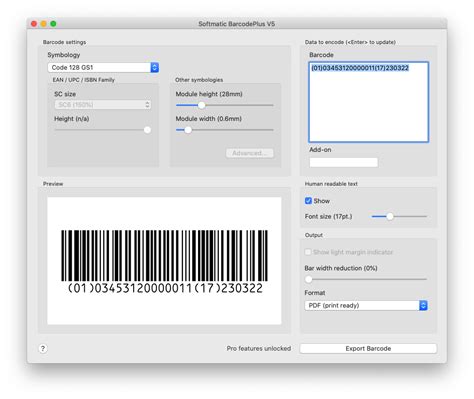Click the Font size slider handle
The height and width of the screenshot is (399, 474).
tap(390, 217)
